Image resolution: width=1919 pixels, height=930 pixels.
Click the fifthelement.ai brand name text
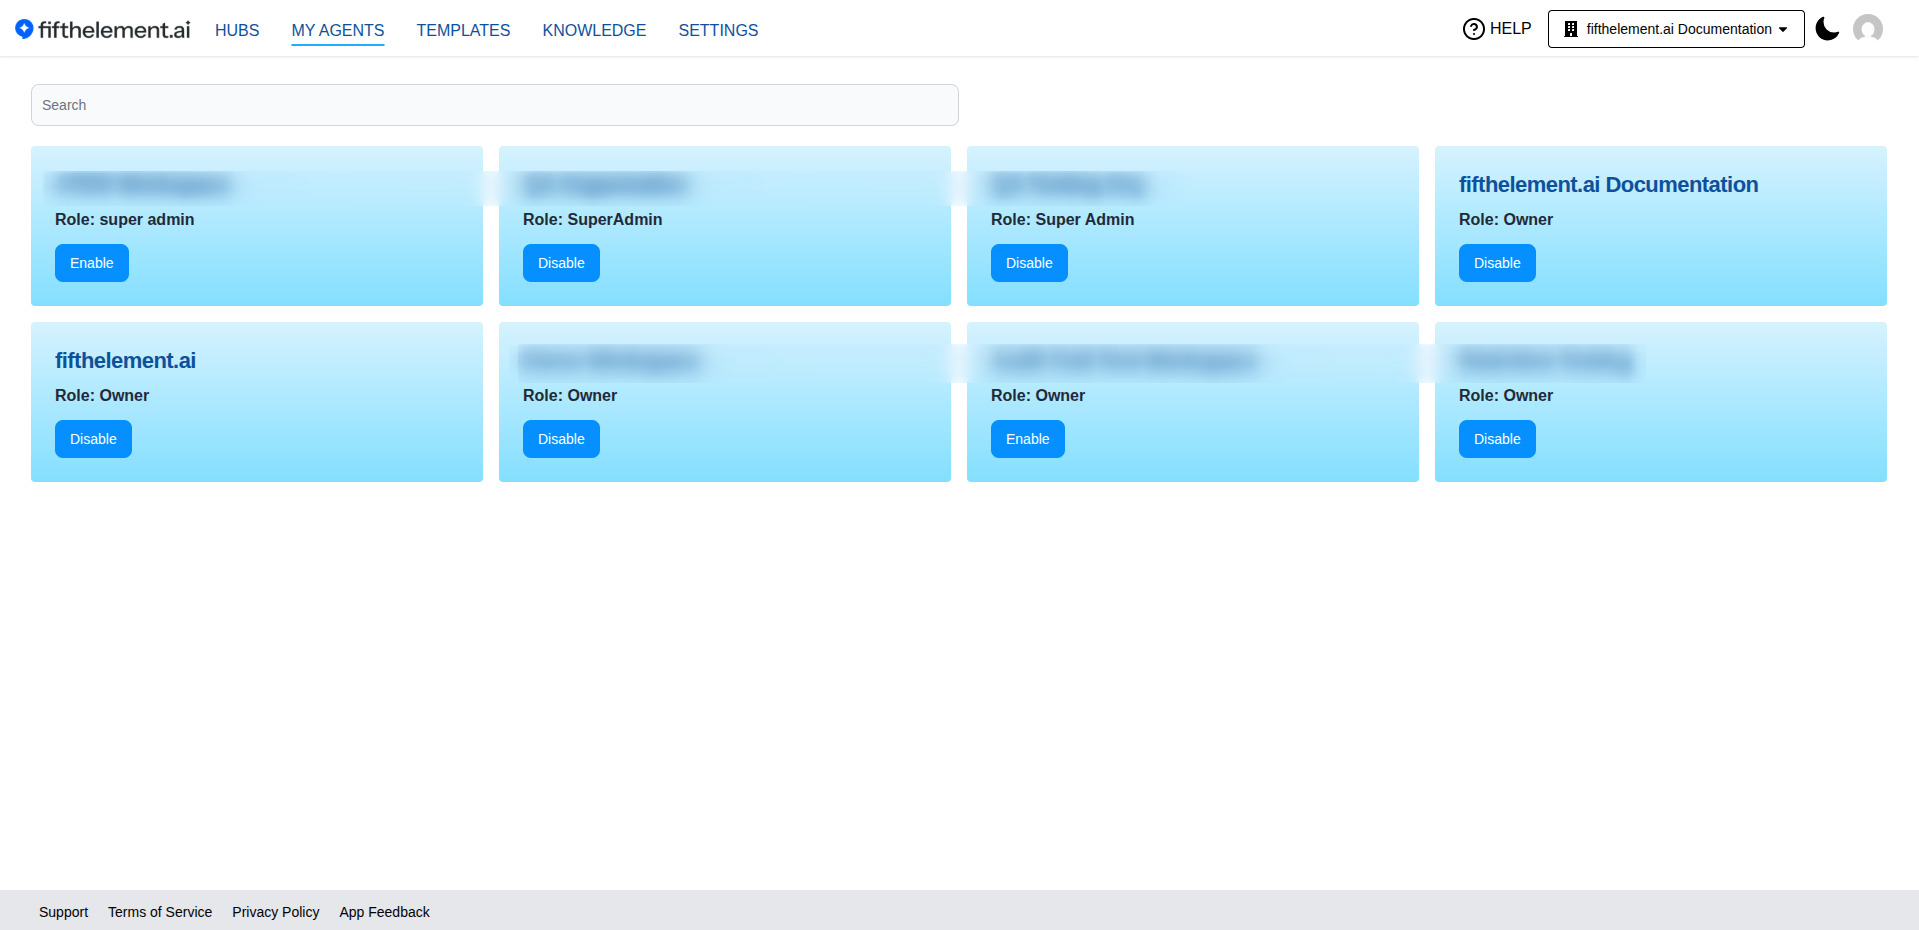(x=114, y=30)
